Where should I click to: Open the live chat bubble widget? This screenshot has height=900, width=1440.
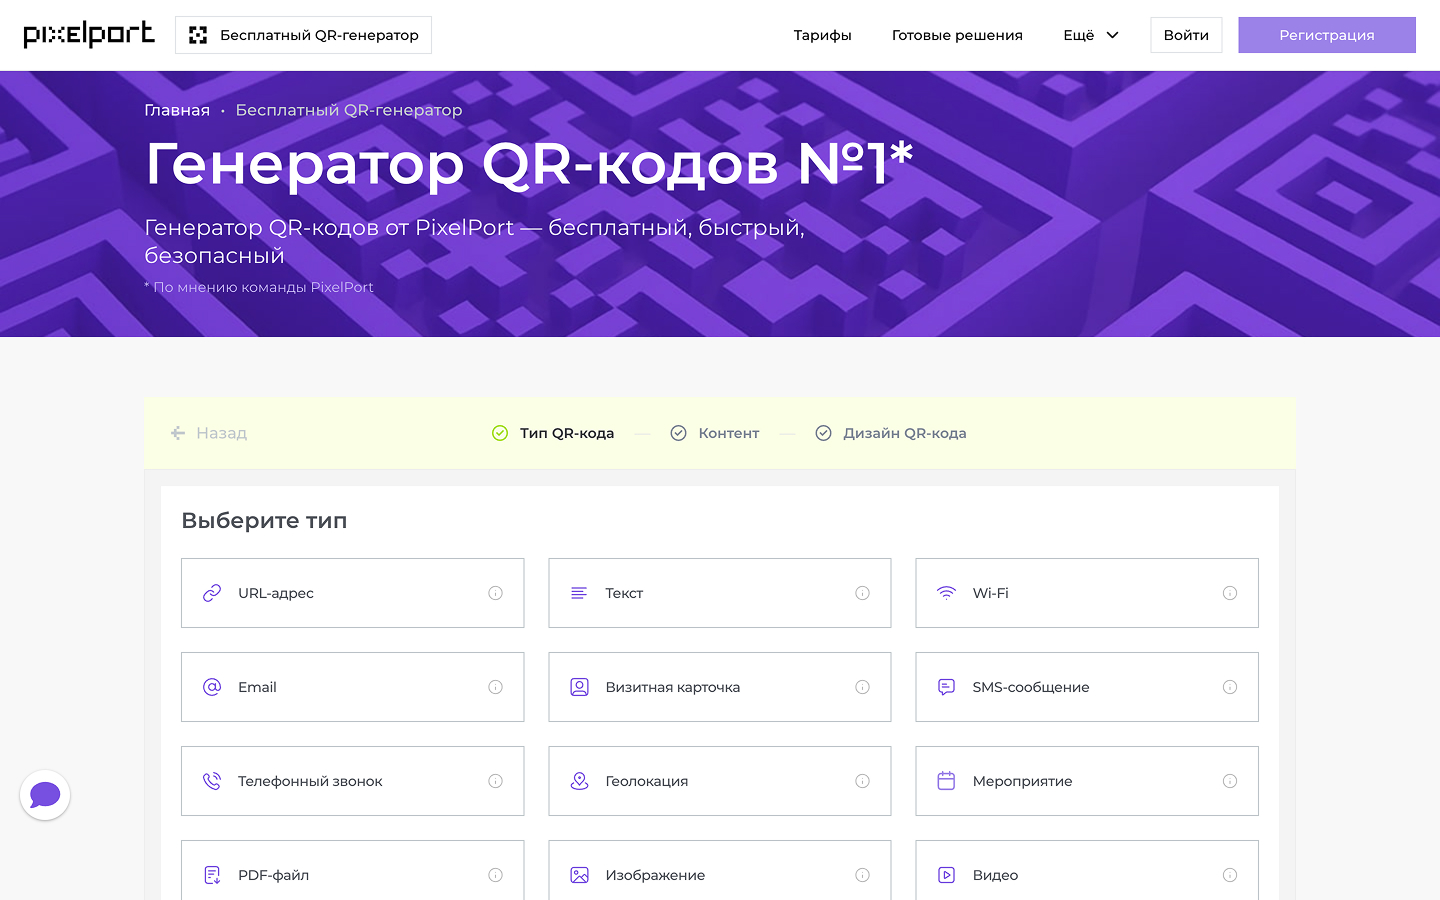(x=45, y=795)
